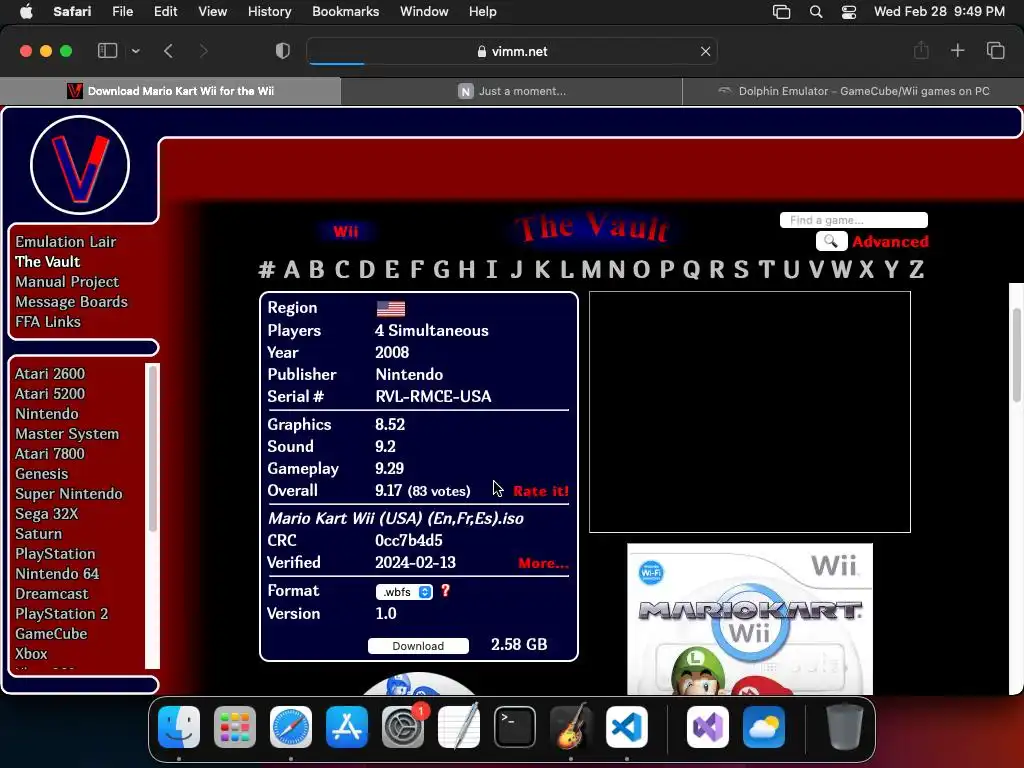Click the Wii section label

tap(345, 231)
